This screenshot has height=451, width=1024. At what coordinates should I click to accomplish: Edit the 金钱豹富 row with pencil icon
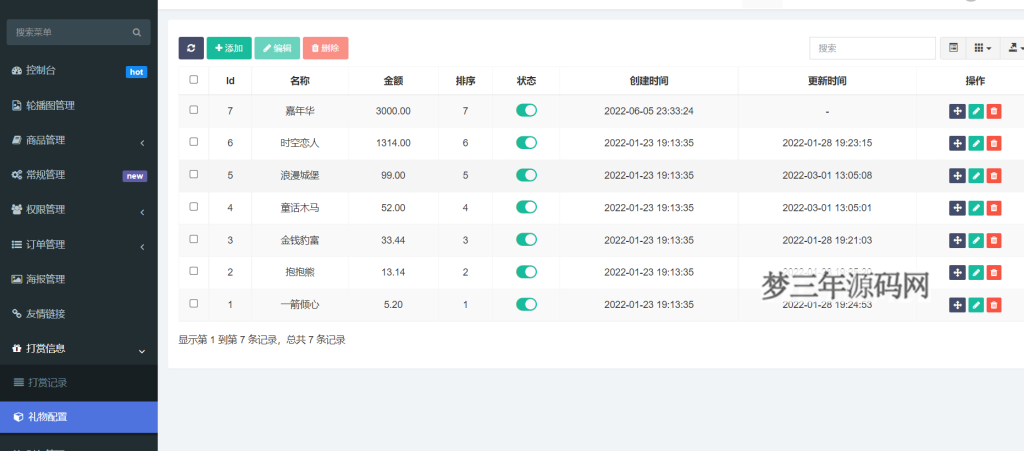pyautogui.click(x=976, y=240)
